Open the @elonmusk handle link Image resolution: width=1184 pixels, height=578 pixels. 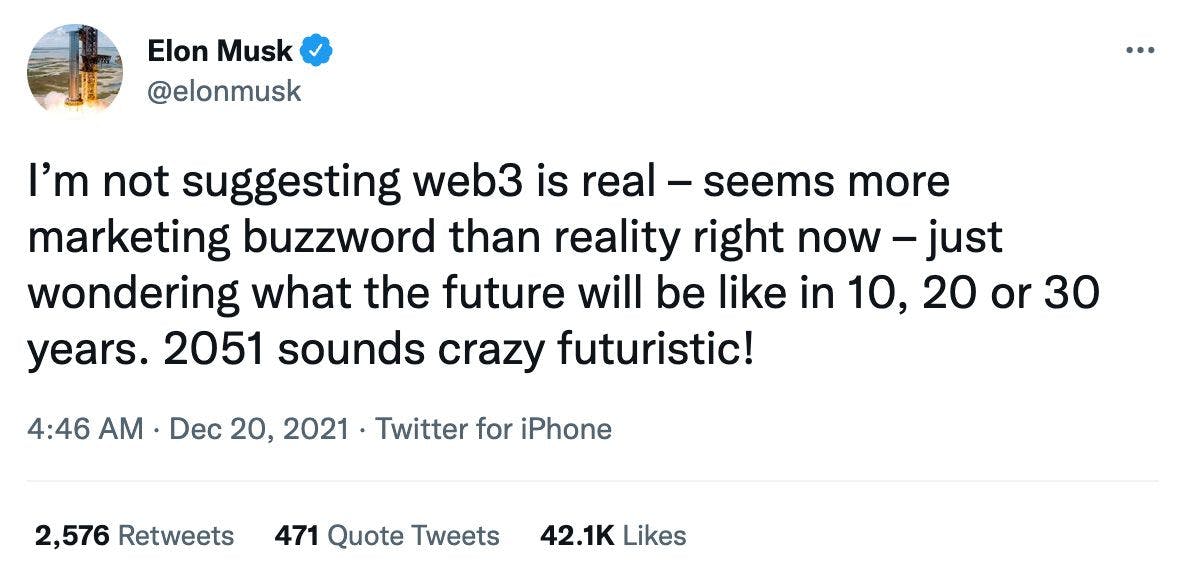click(x=223, y=92)
